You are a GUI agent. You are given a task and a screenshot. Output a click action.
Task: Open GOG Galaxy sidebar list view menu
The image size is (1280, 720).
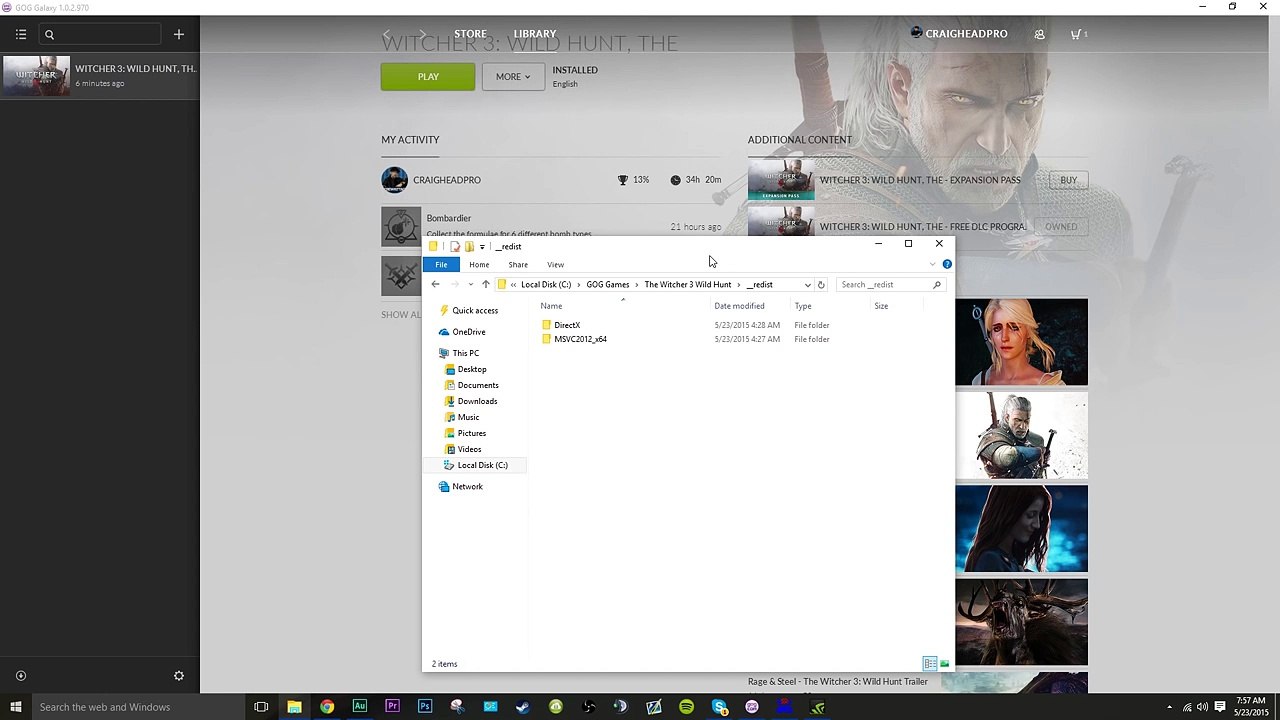[x=21, y=34]
